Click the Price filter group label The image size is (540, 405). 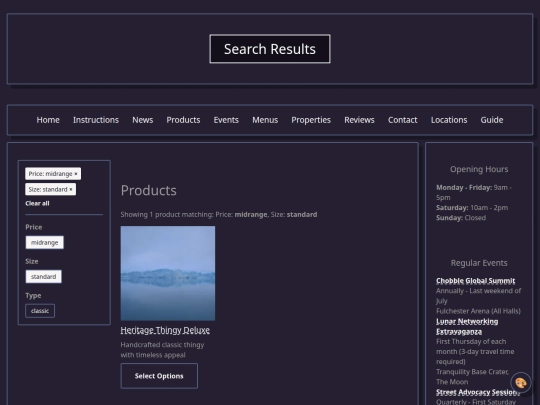pyautogui.click(x=34, y=227)
